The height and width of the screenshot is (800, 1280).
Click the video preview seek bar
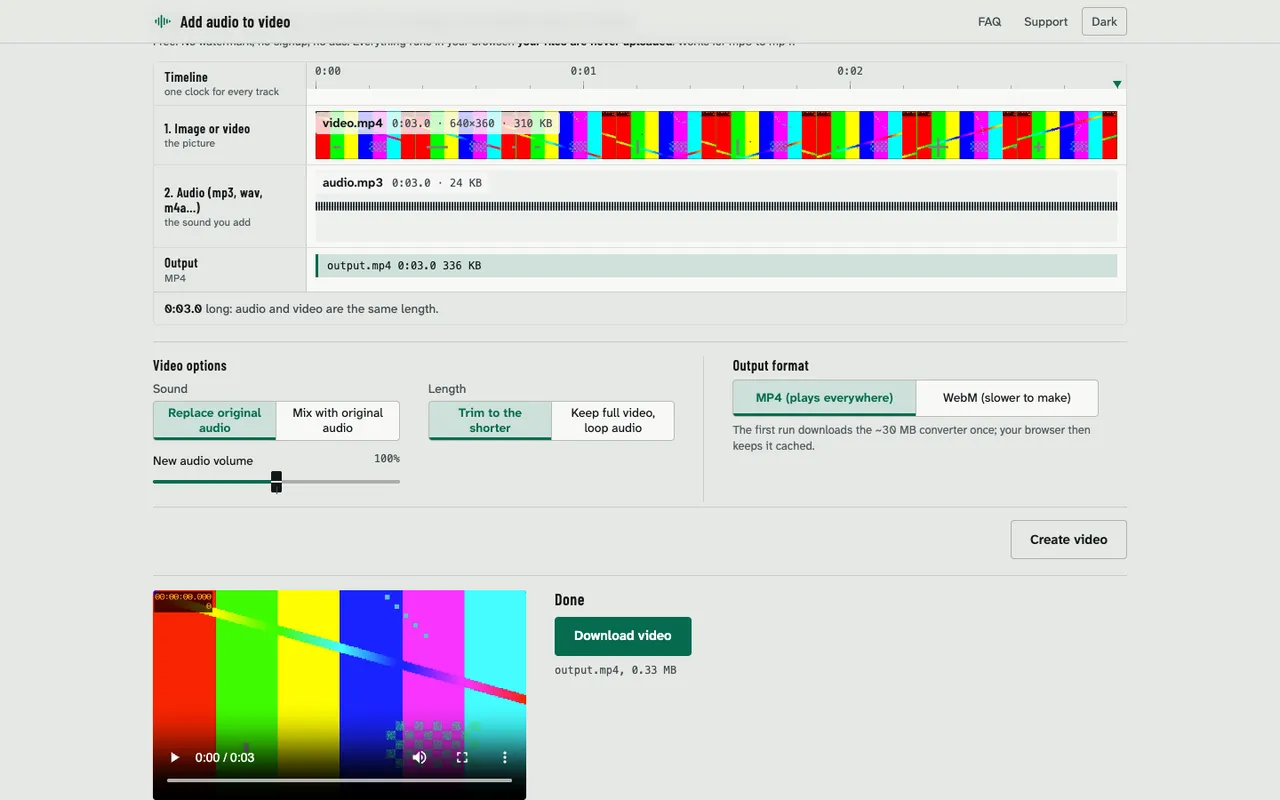tap(339, 780)
